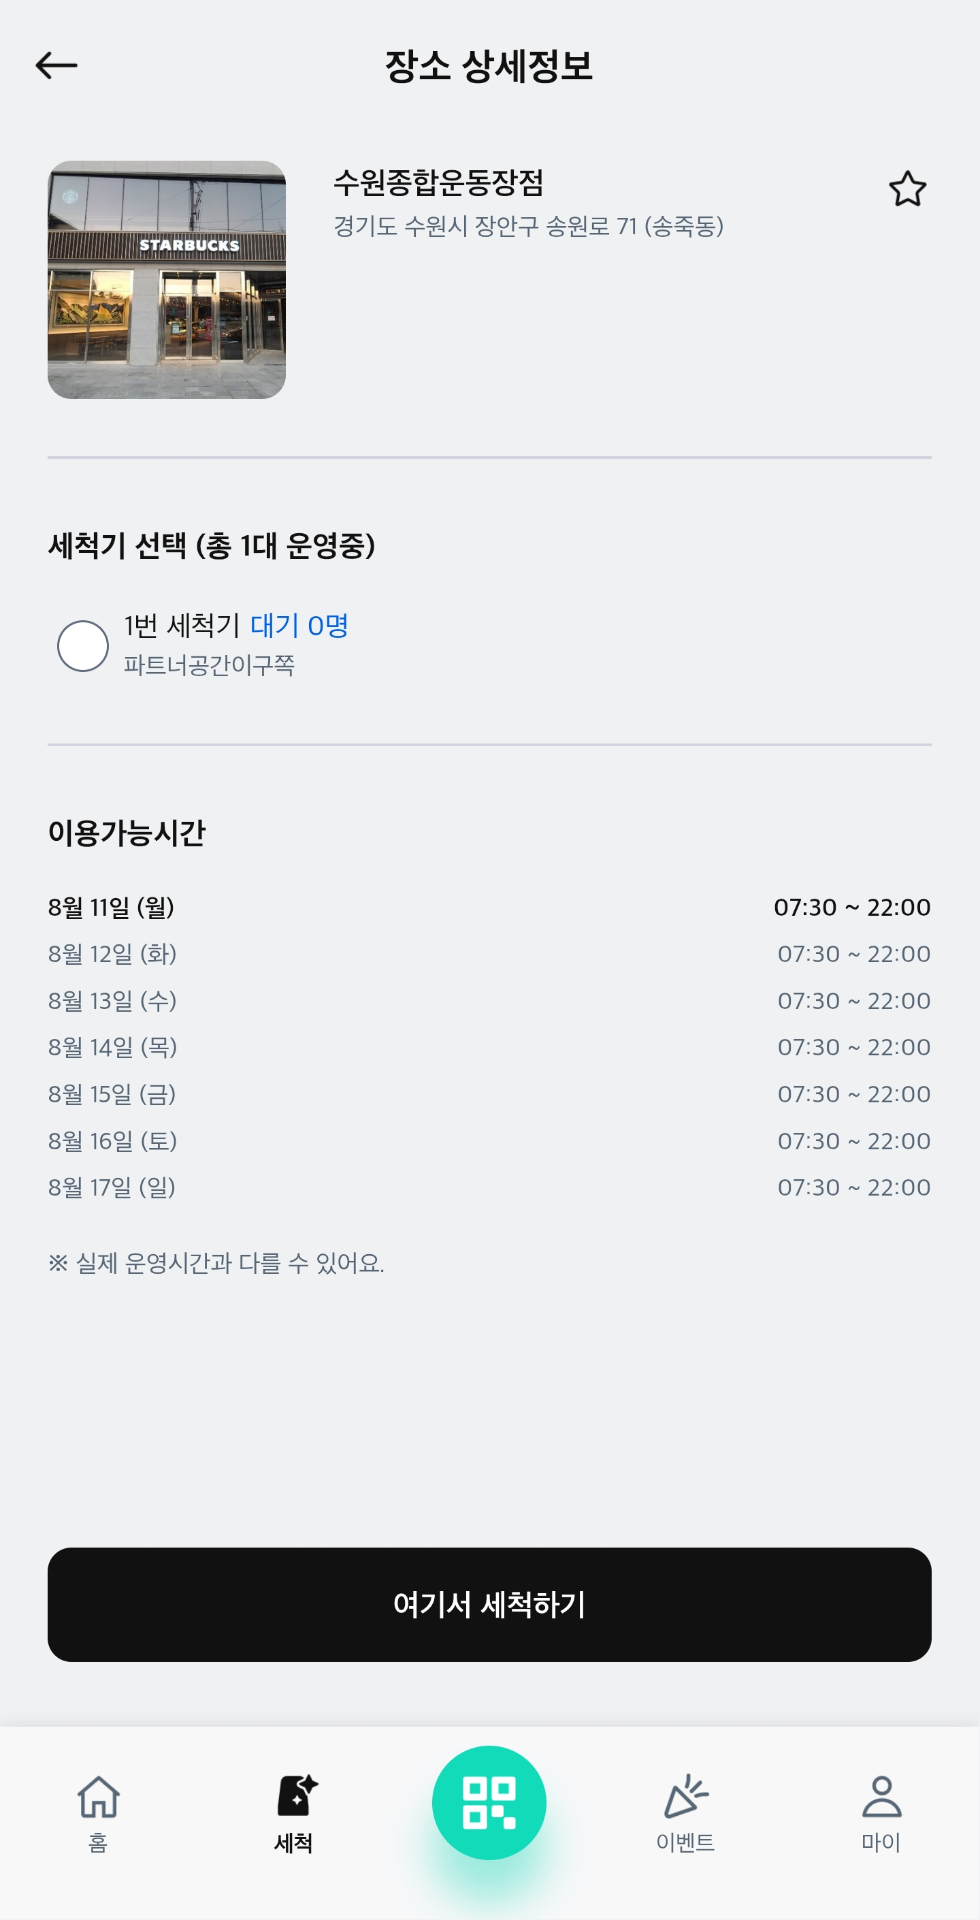Tap the 세척 tab label
The width and height of the screenshot is (980, 1920).
(x=294, y=1843)
